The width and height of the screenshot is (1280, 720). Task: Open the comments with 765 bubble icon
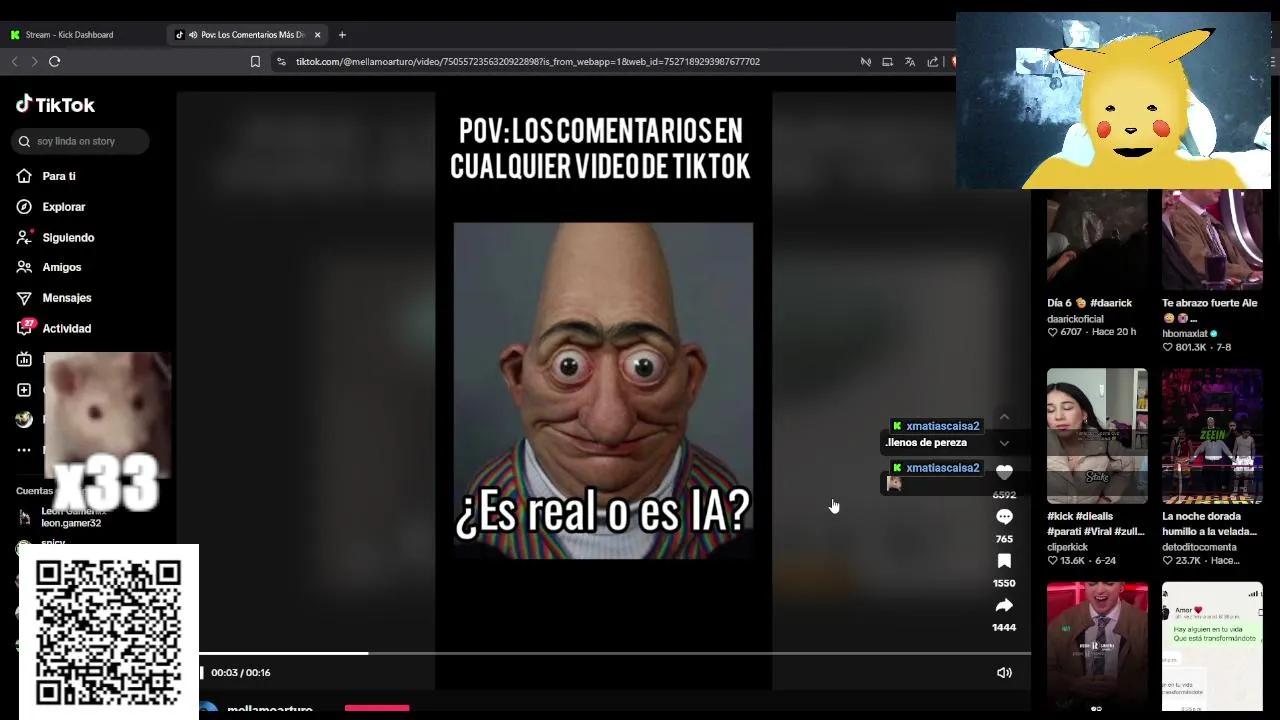tap(1004, 517)
